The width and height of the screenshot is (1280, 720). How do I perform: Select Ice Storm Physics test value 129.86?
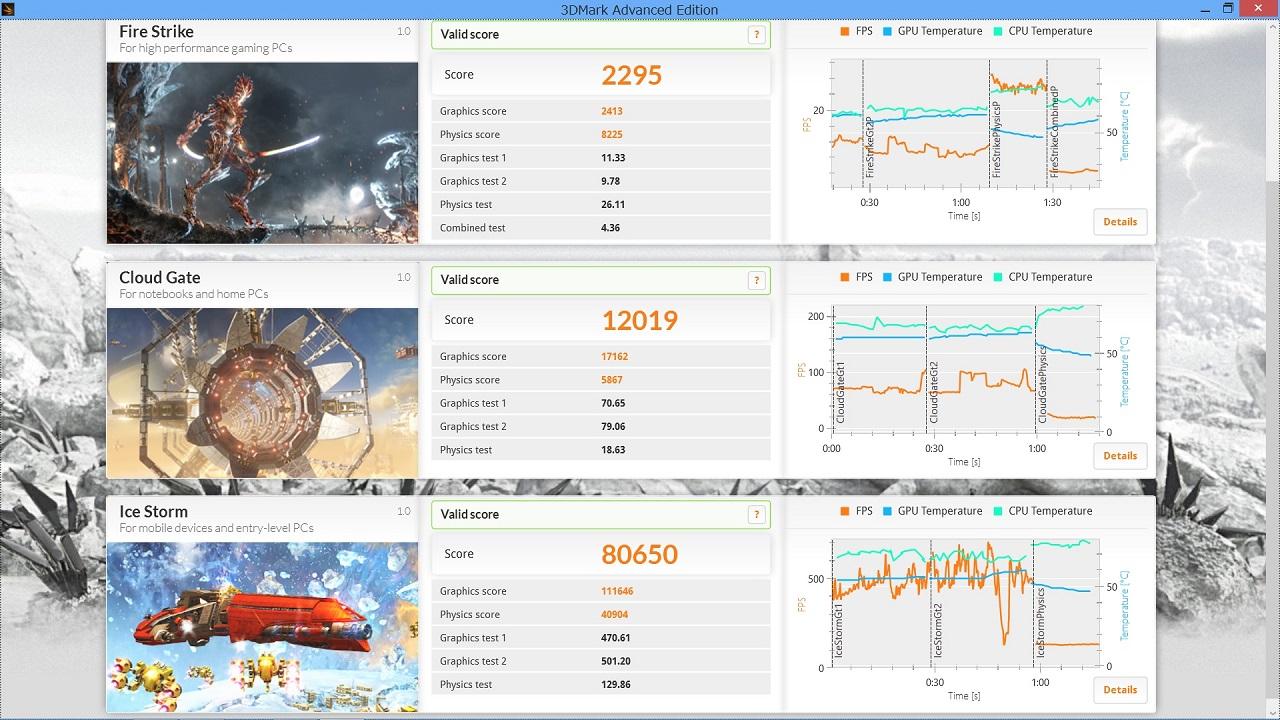tap(616, 685)
